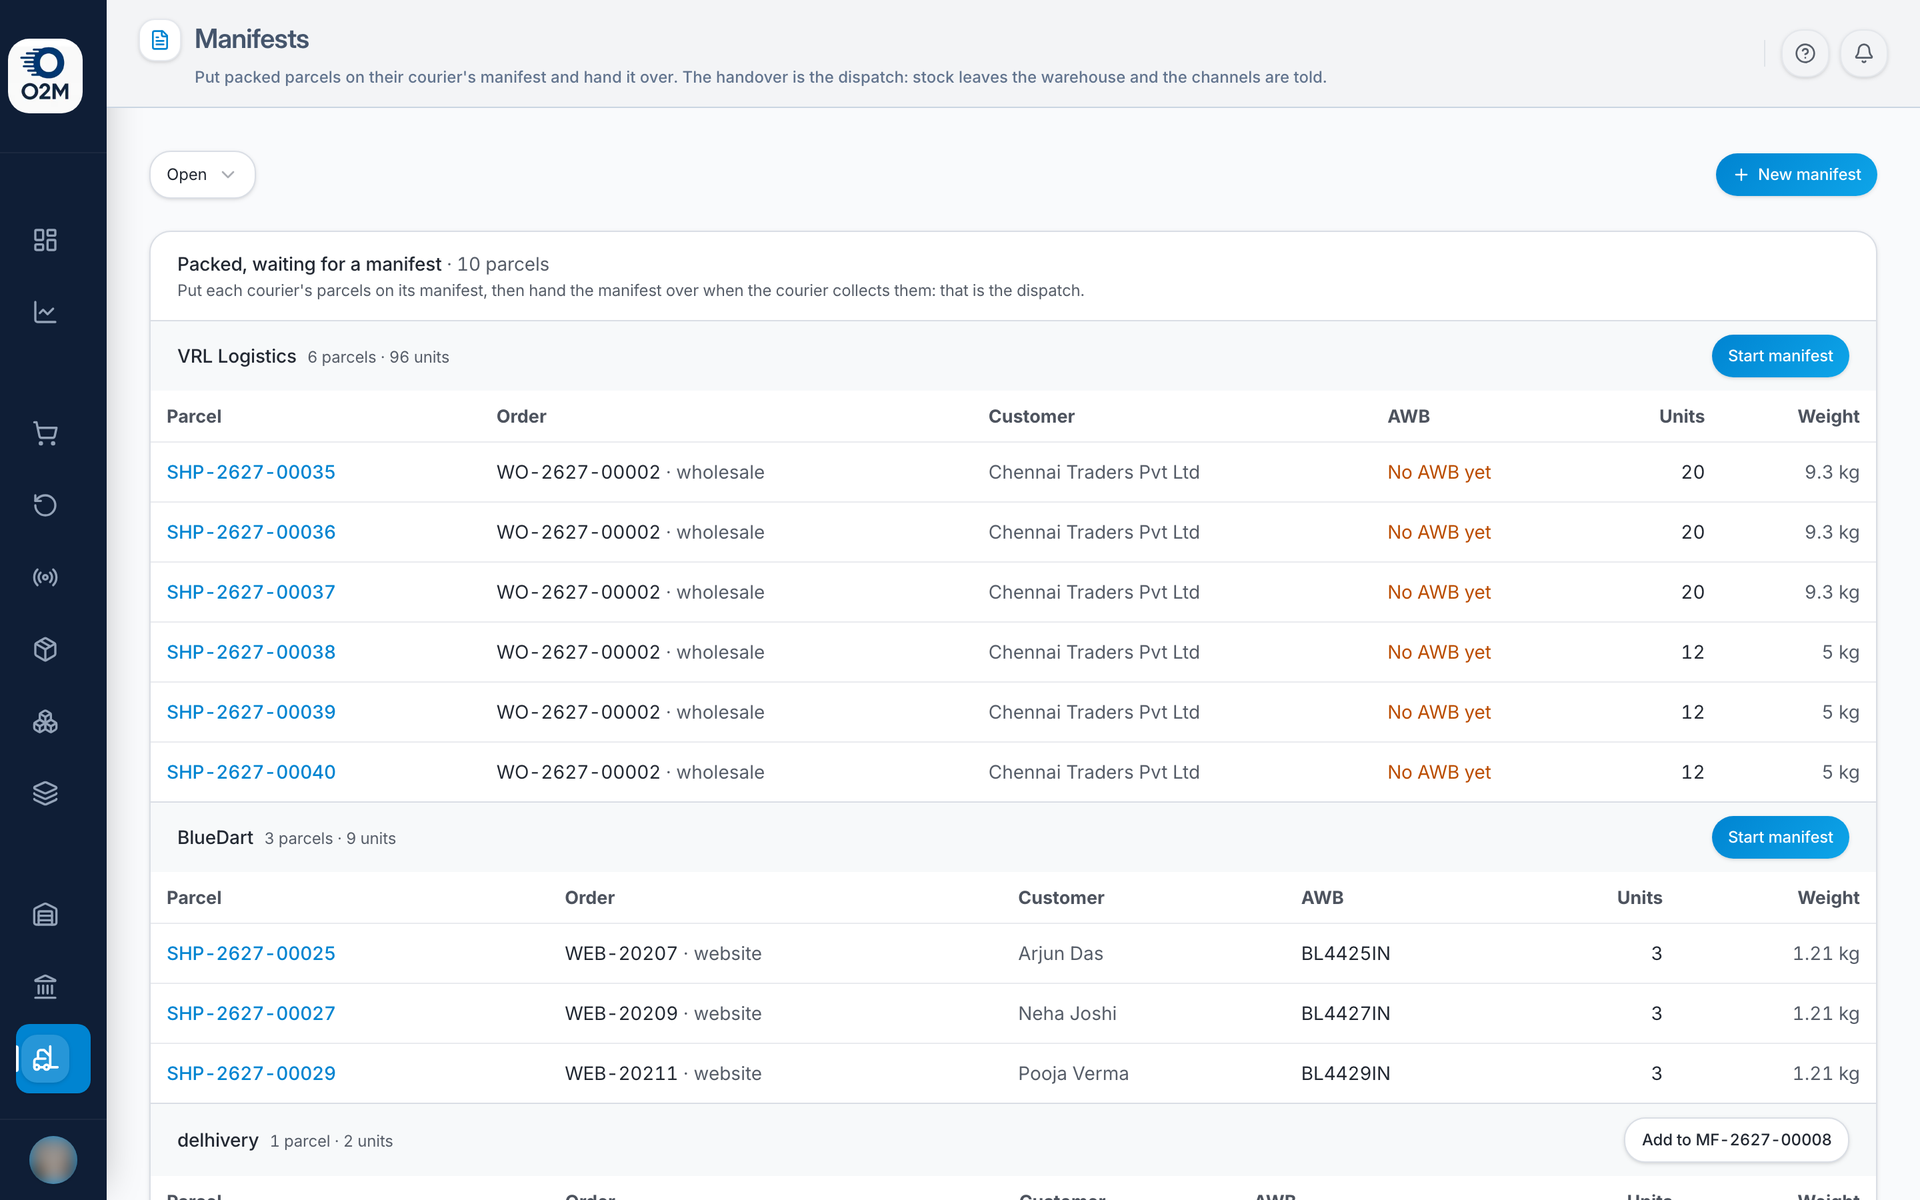Click AWB value BL4425IN
This screenshot has height=1200, width=1920.
click(x=1345, y=953)
